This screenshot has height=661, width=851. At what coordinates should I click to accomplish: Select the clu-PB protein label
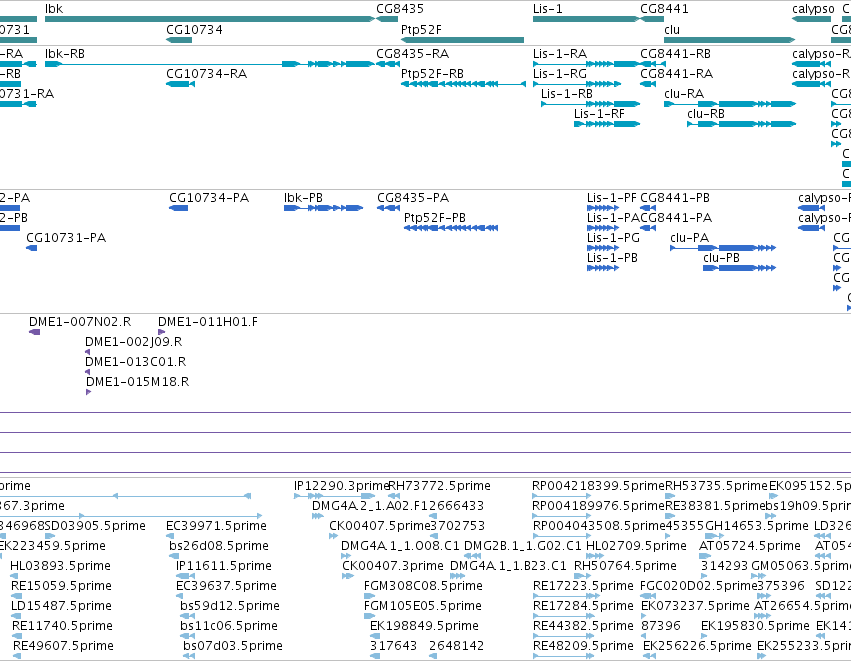[721, 258]
